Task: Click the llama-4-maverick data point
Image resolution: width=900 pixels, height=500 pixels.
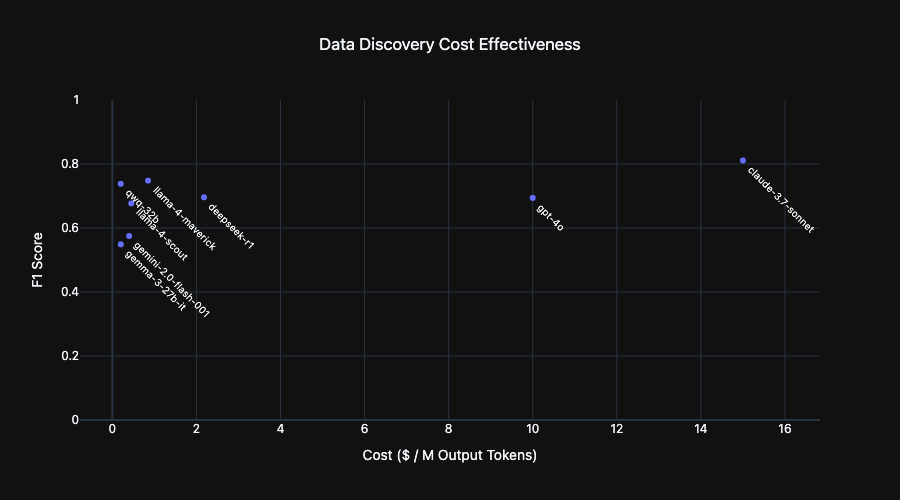Action: 148,181
